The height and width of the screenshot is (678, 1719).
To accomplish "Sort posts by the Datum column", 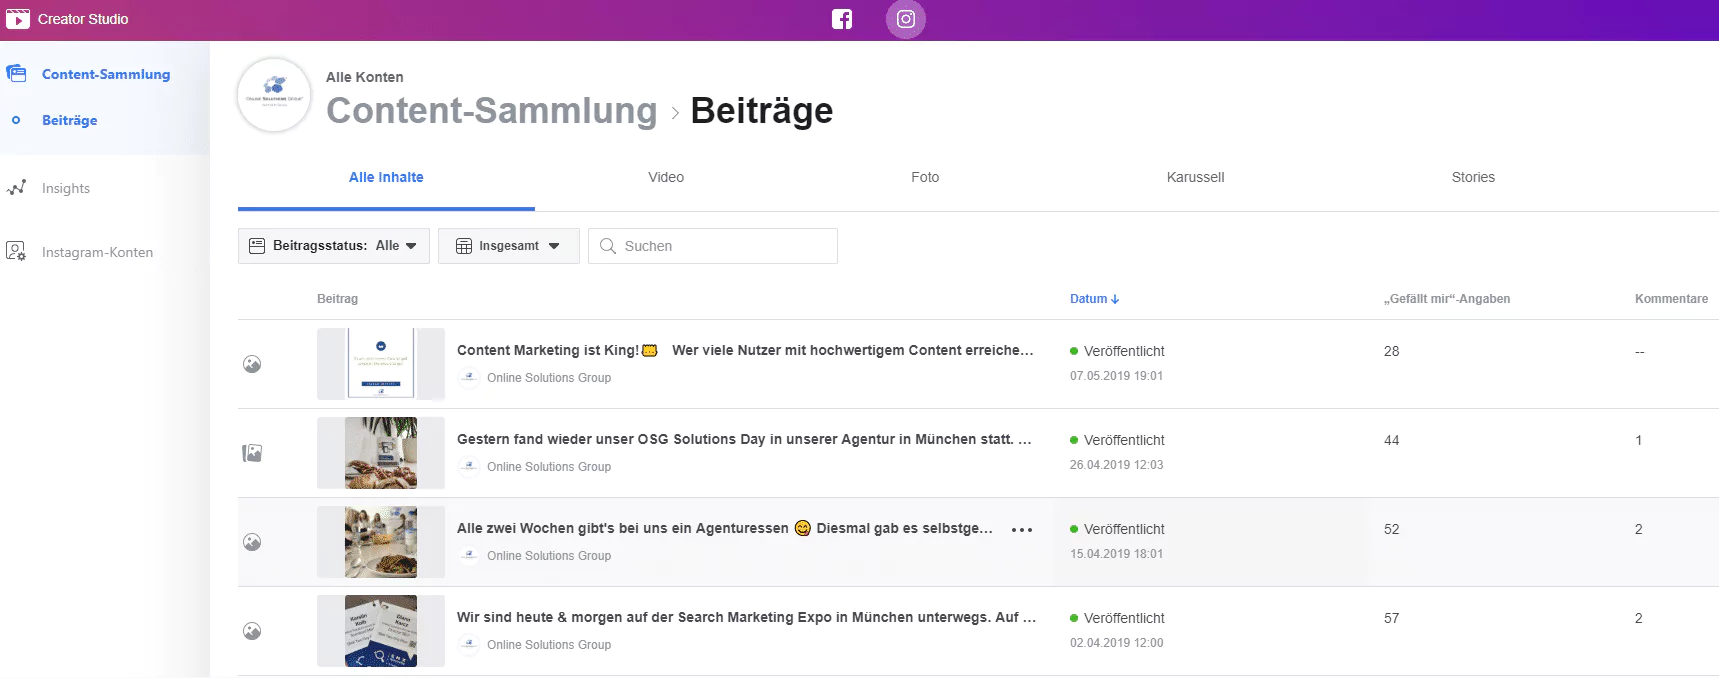I will click(1094, 299).
